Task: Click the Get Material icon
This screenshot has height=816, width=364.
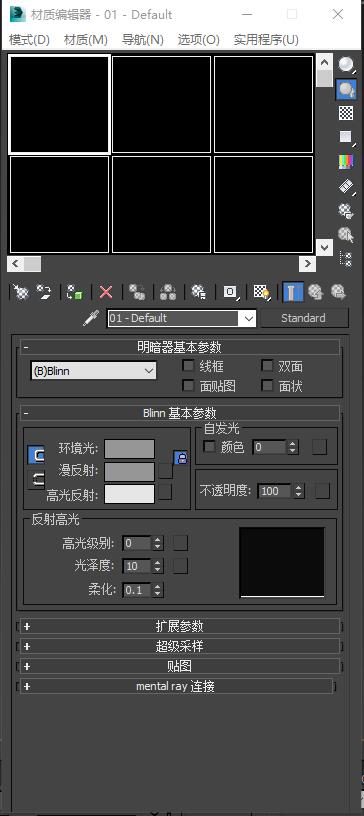Action: (20, 292)
